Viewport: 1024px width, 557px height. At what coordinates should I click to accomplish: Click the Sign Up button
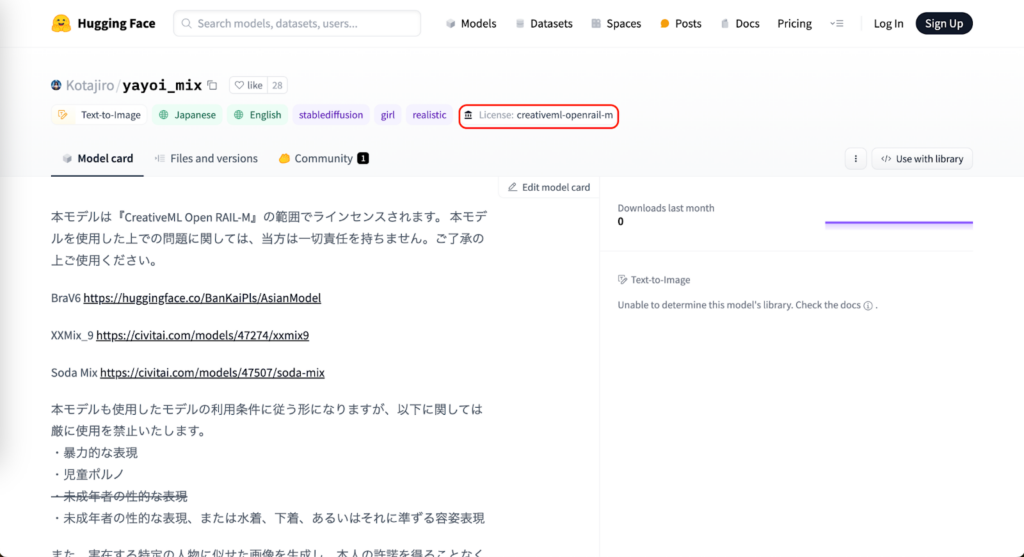click(943, 24)
